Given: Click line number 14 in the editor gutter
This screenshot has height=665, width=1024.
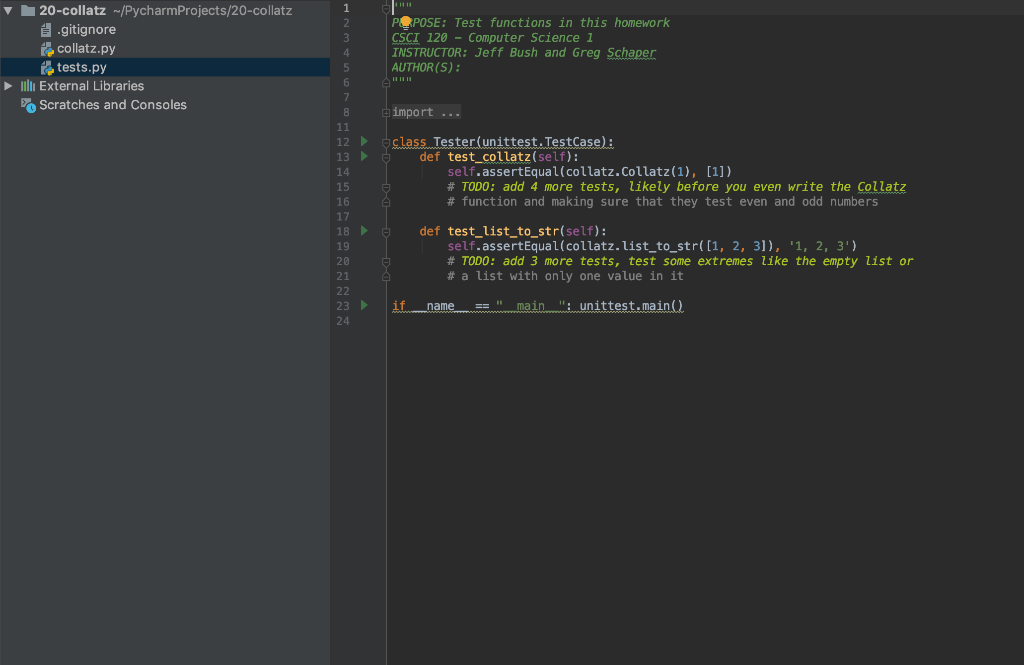Looking at the screenshot, I should coord(345,171).
